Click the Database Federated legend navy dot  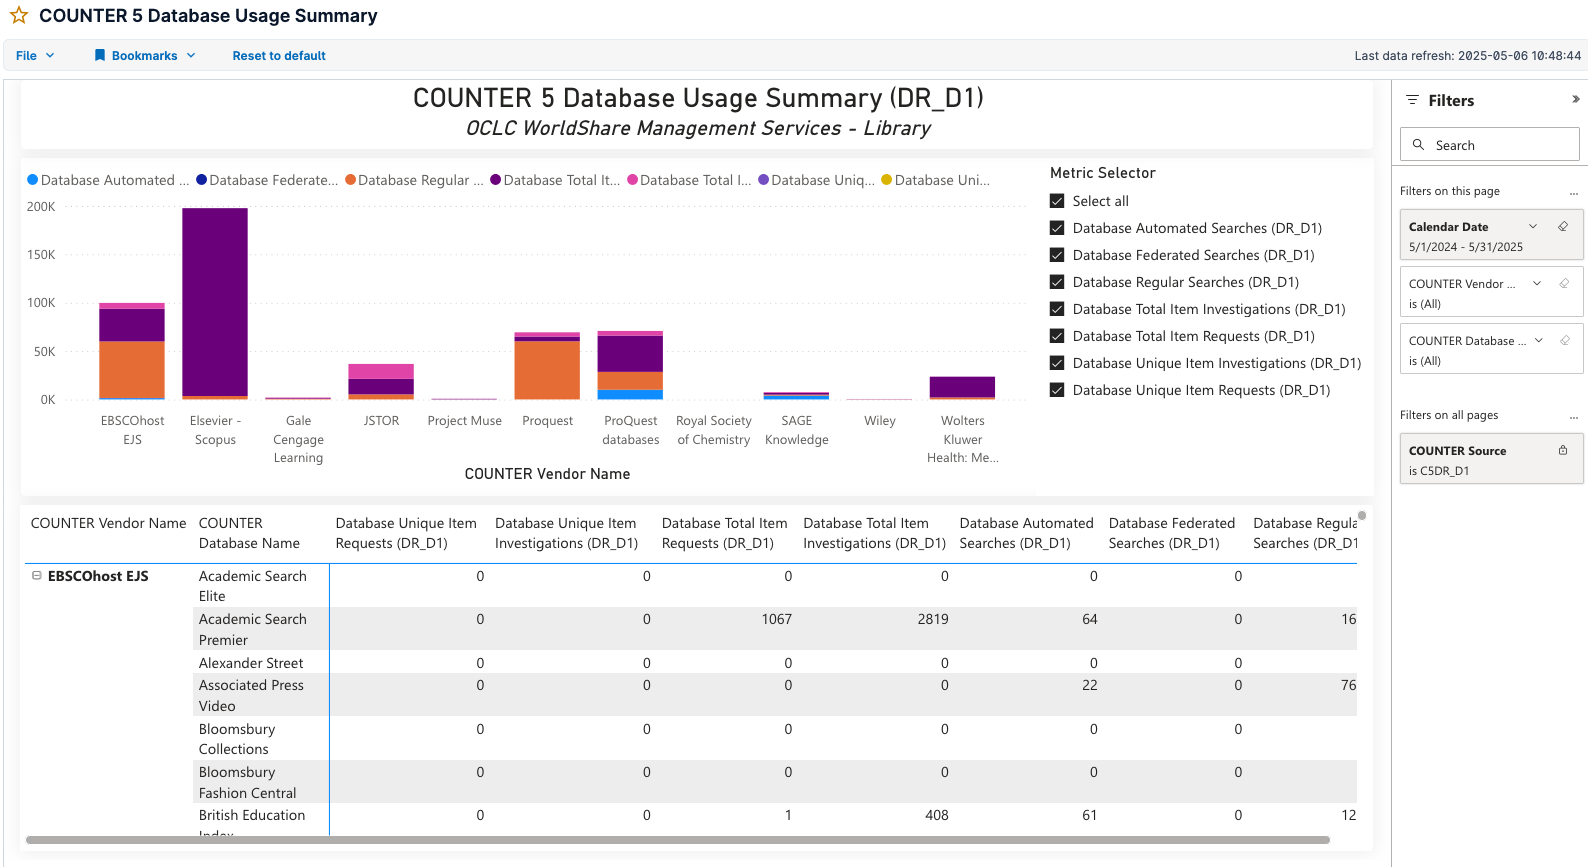(201, 180)
